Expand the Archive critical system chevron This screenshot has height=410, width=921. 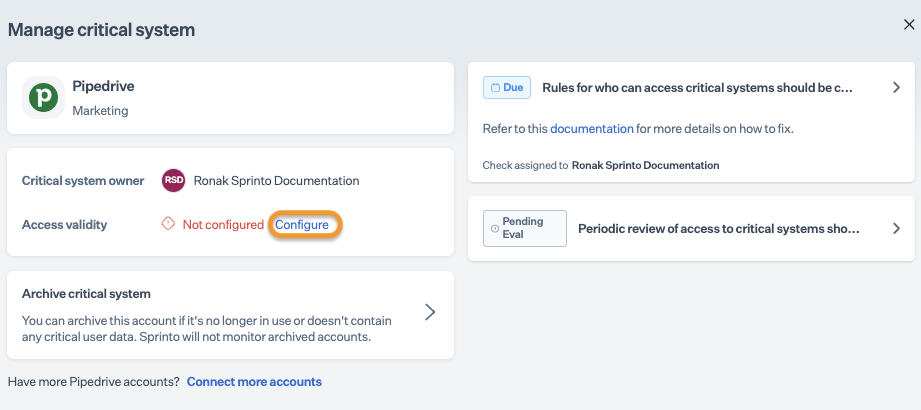[430, 312]
